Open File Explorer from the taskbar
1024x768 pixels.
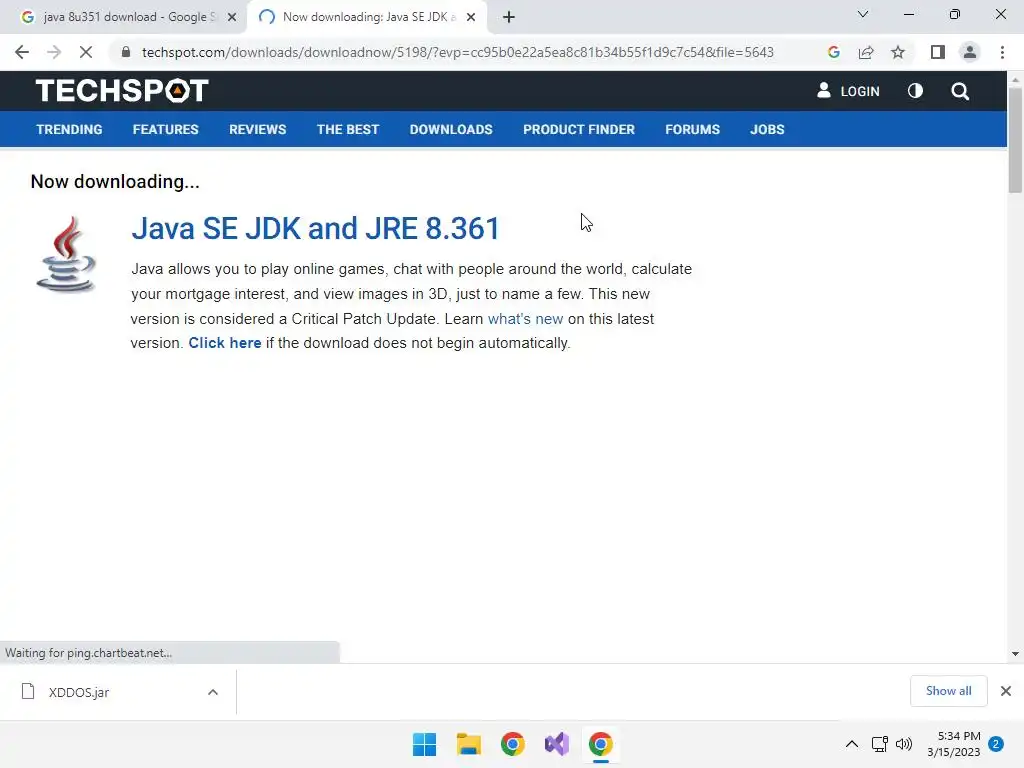[468, 744]
